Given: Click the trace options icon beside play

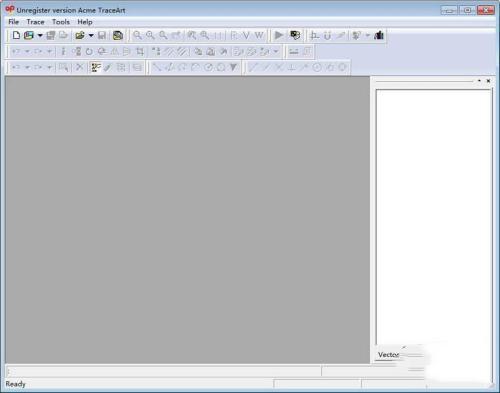Looking at the screenshot, I should (x=295, y=35).
